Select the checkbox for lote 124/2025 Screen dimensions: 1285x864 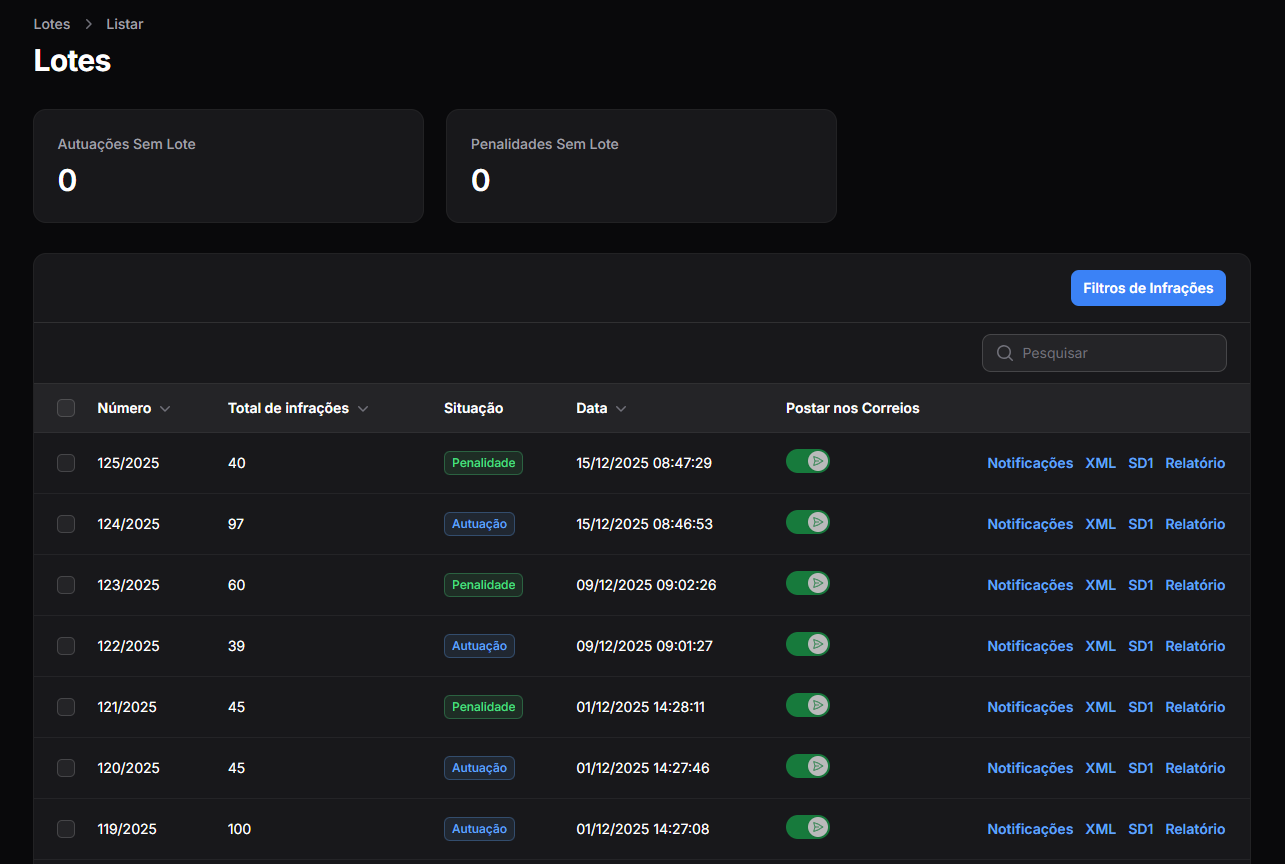(x=66, y=524)
